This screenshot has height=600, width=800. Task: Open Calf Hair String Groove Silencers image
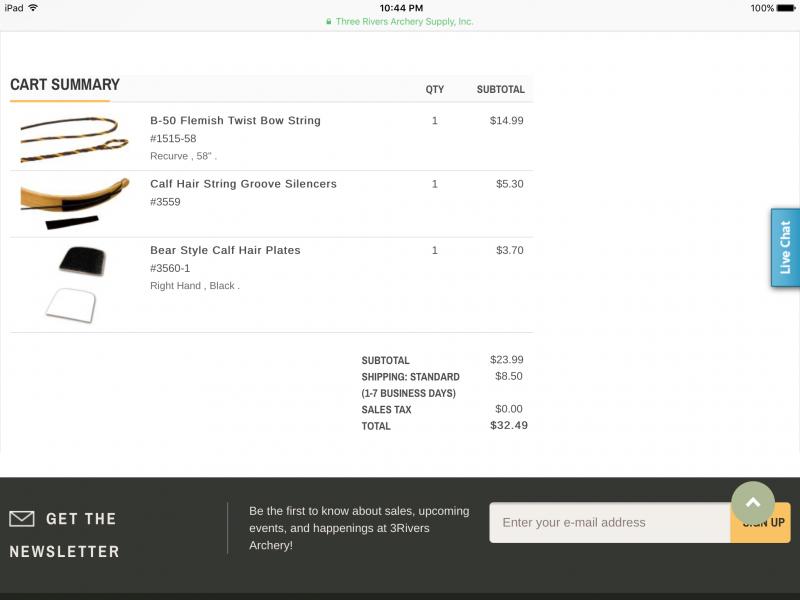tap(74, 203)
